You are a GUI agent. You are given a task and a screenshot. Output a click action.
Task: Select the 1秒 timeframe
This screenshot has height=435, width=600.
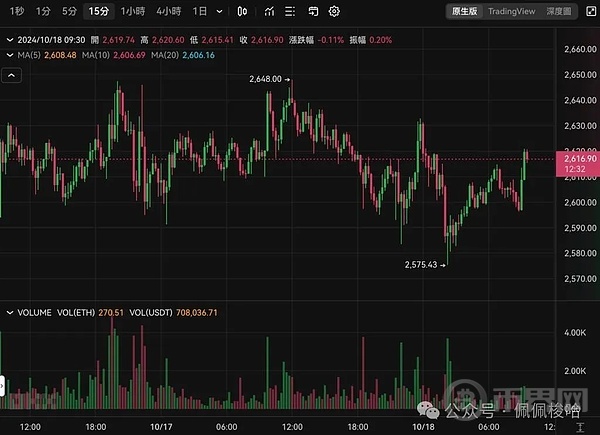tap(17, 11)
